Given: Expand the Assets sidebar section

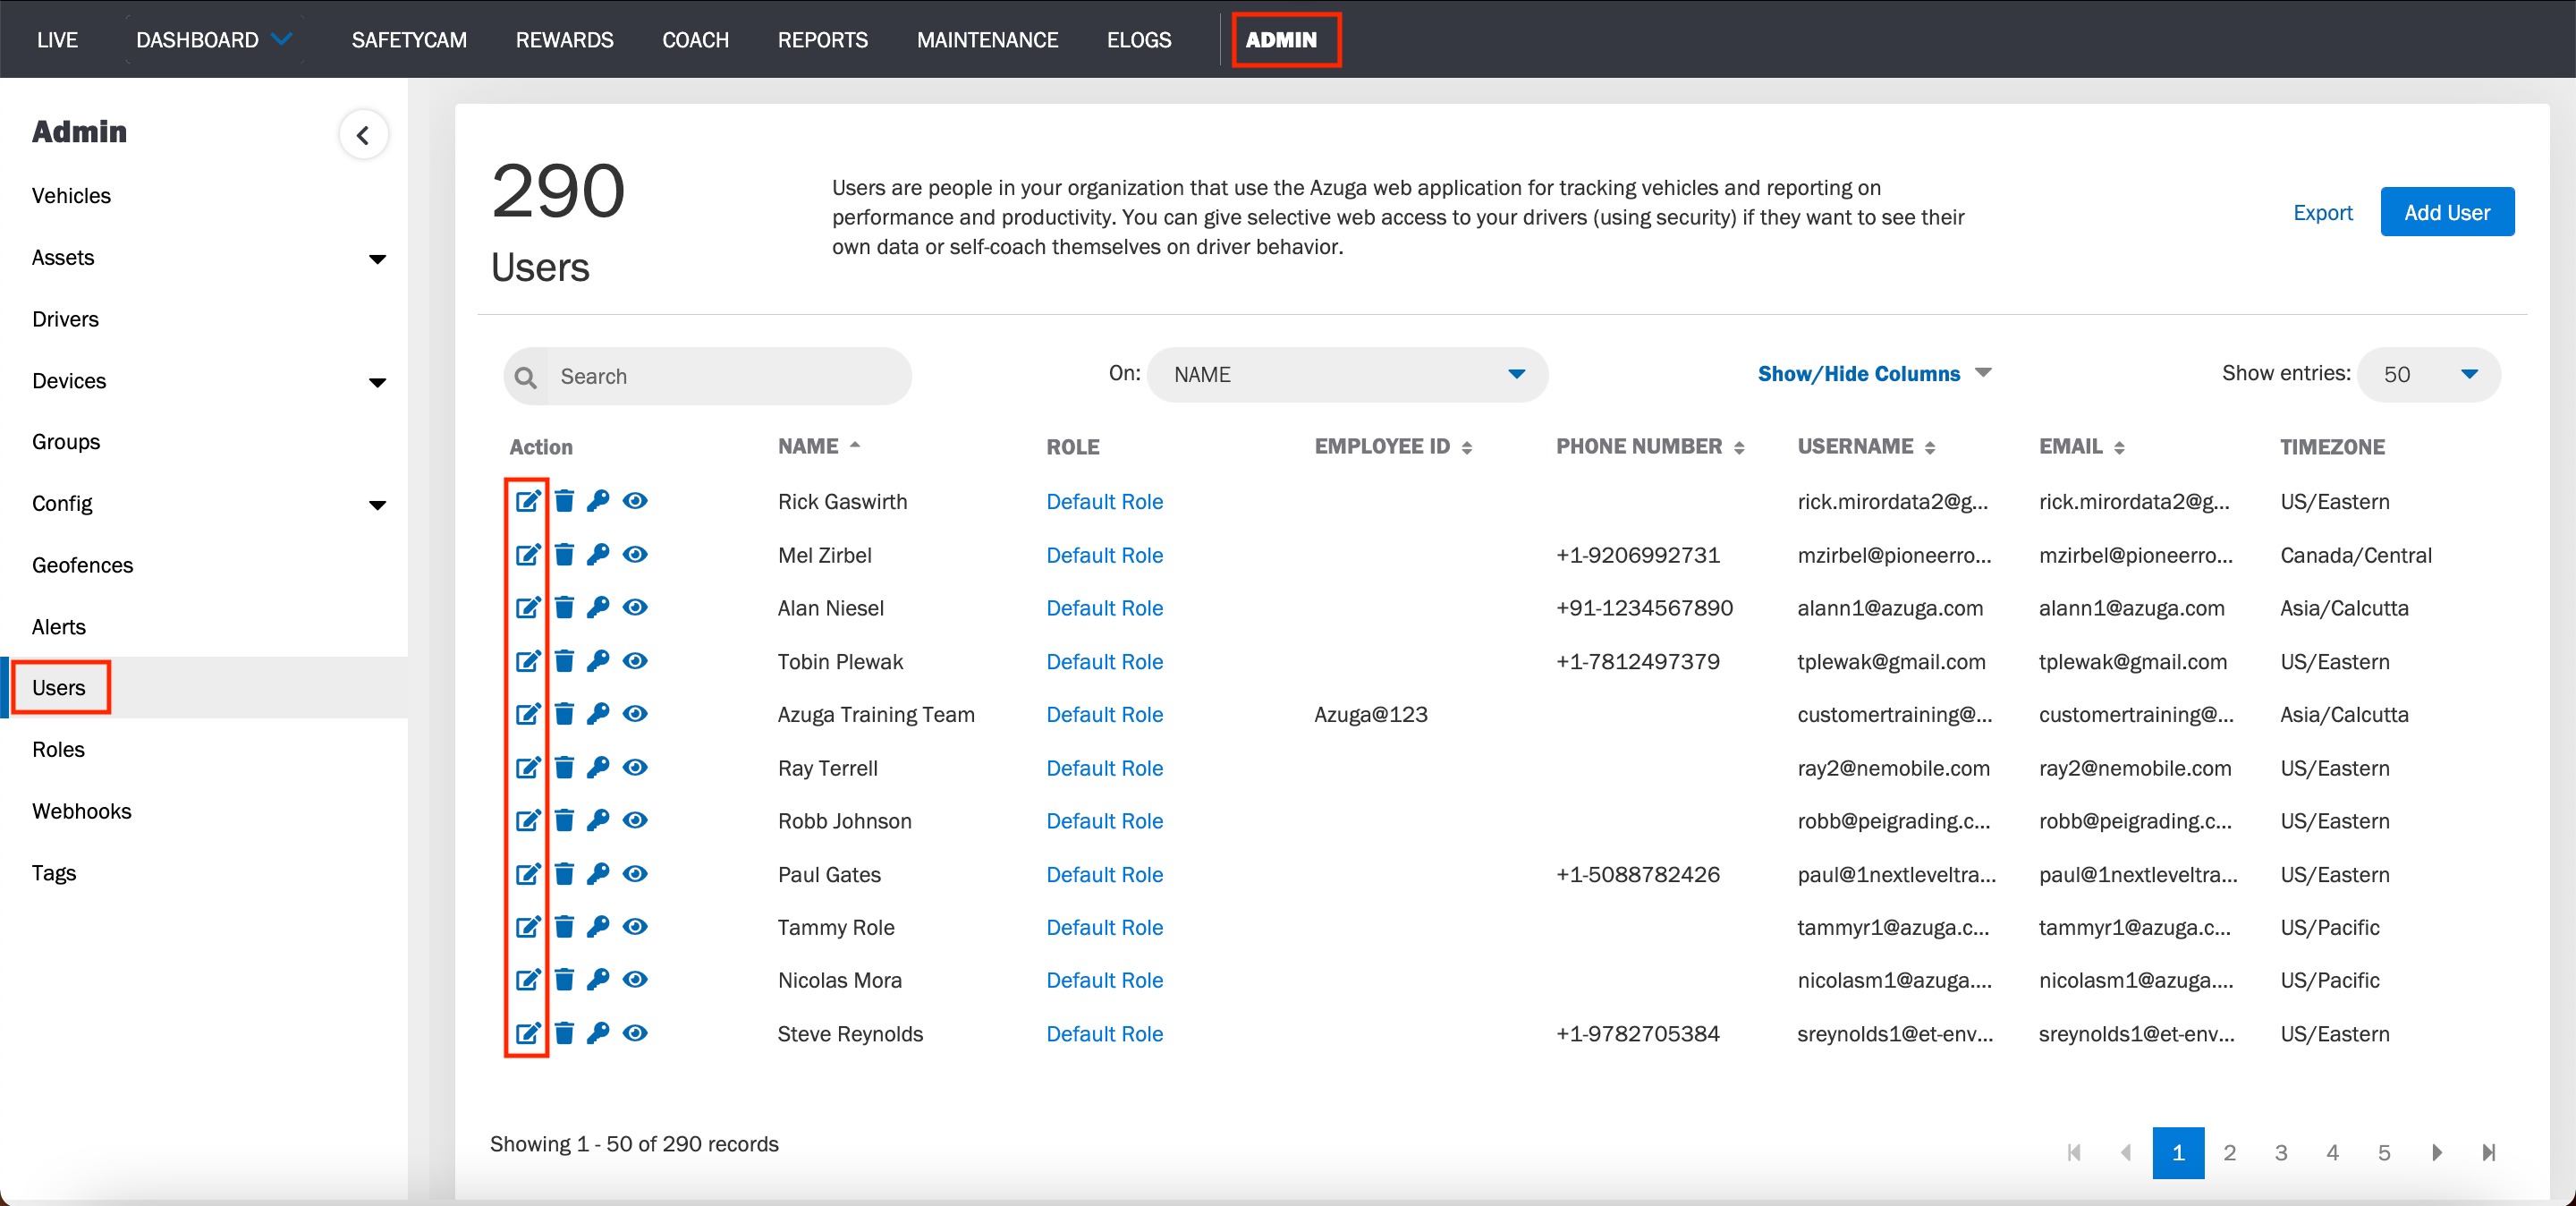Looking at the screenshot, I should tap(377, 259).
